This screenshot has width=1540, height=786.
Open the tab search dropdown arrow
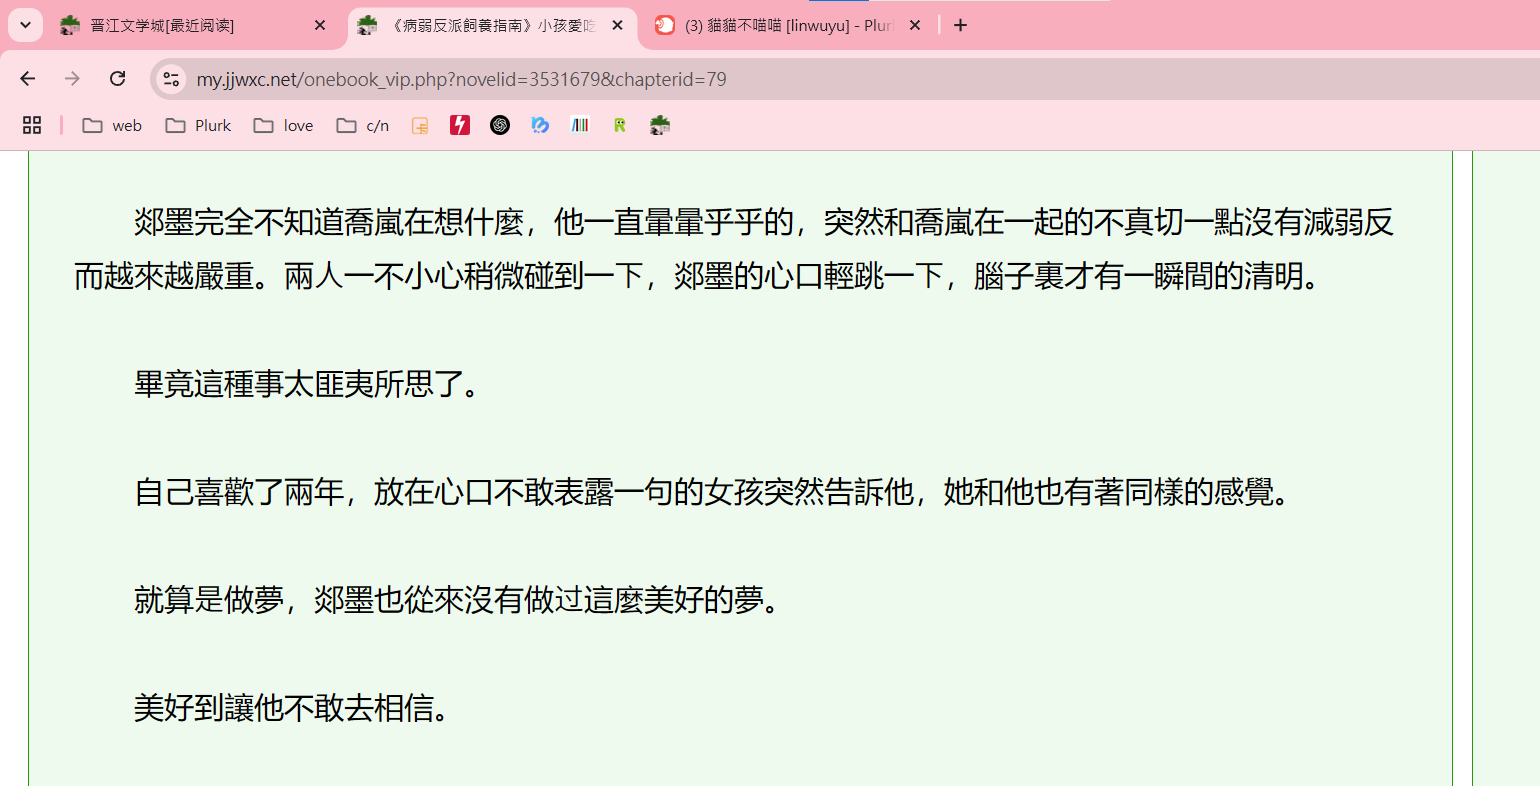(25, 25)
